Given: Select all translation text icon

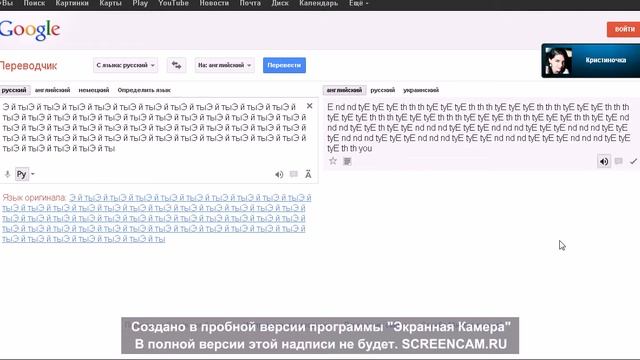Looking at the screenshot, I should (x=347, y=161).
